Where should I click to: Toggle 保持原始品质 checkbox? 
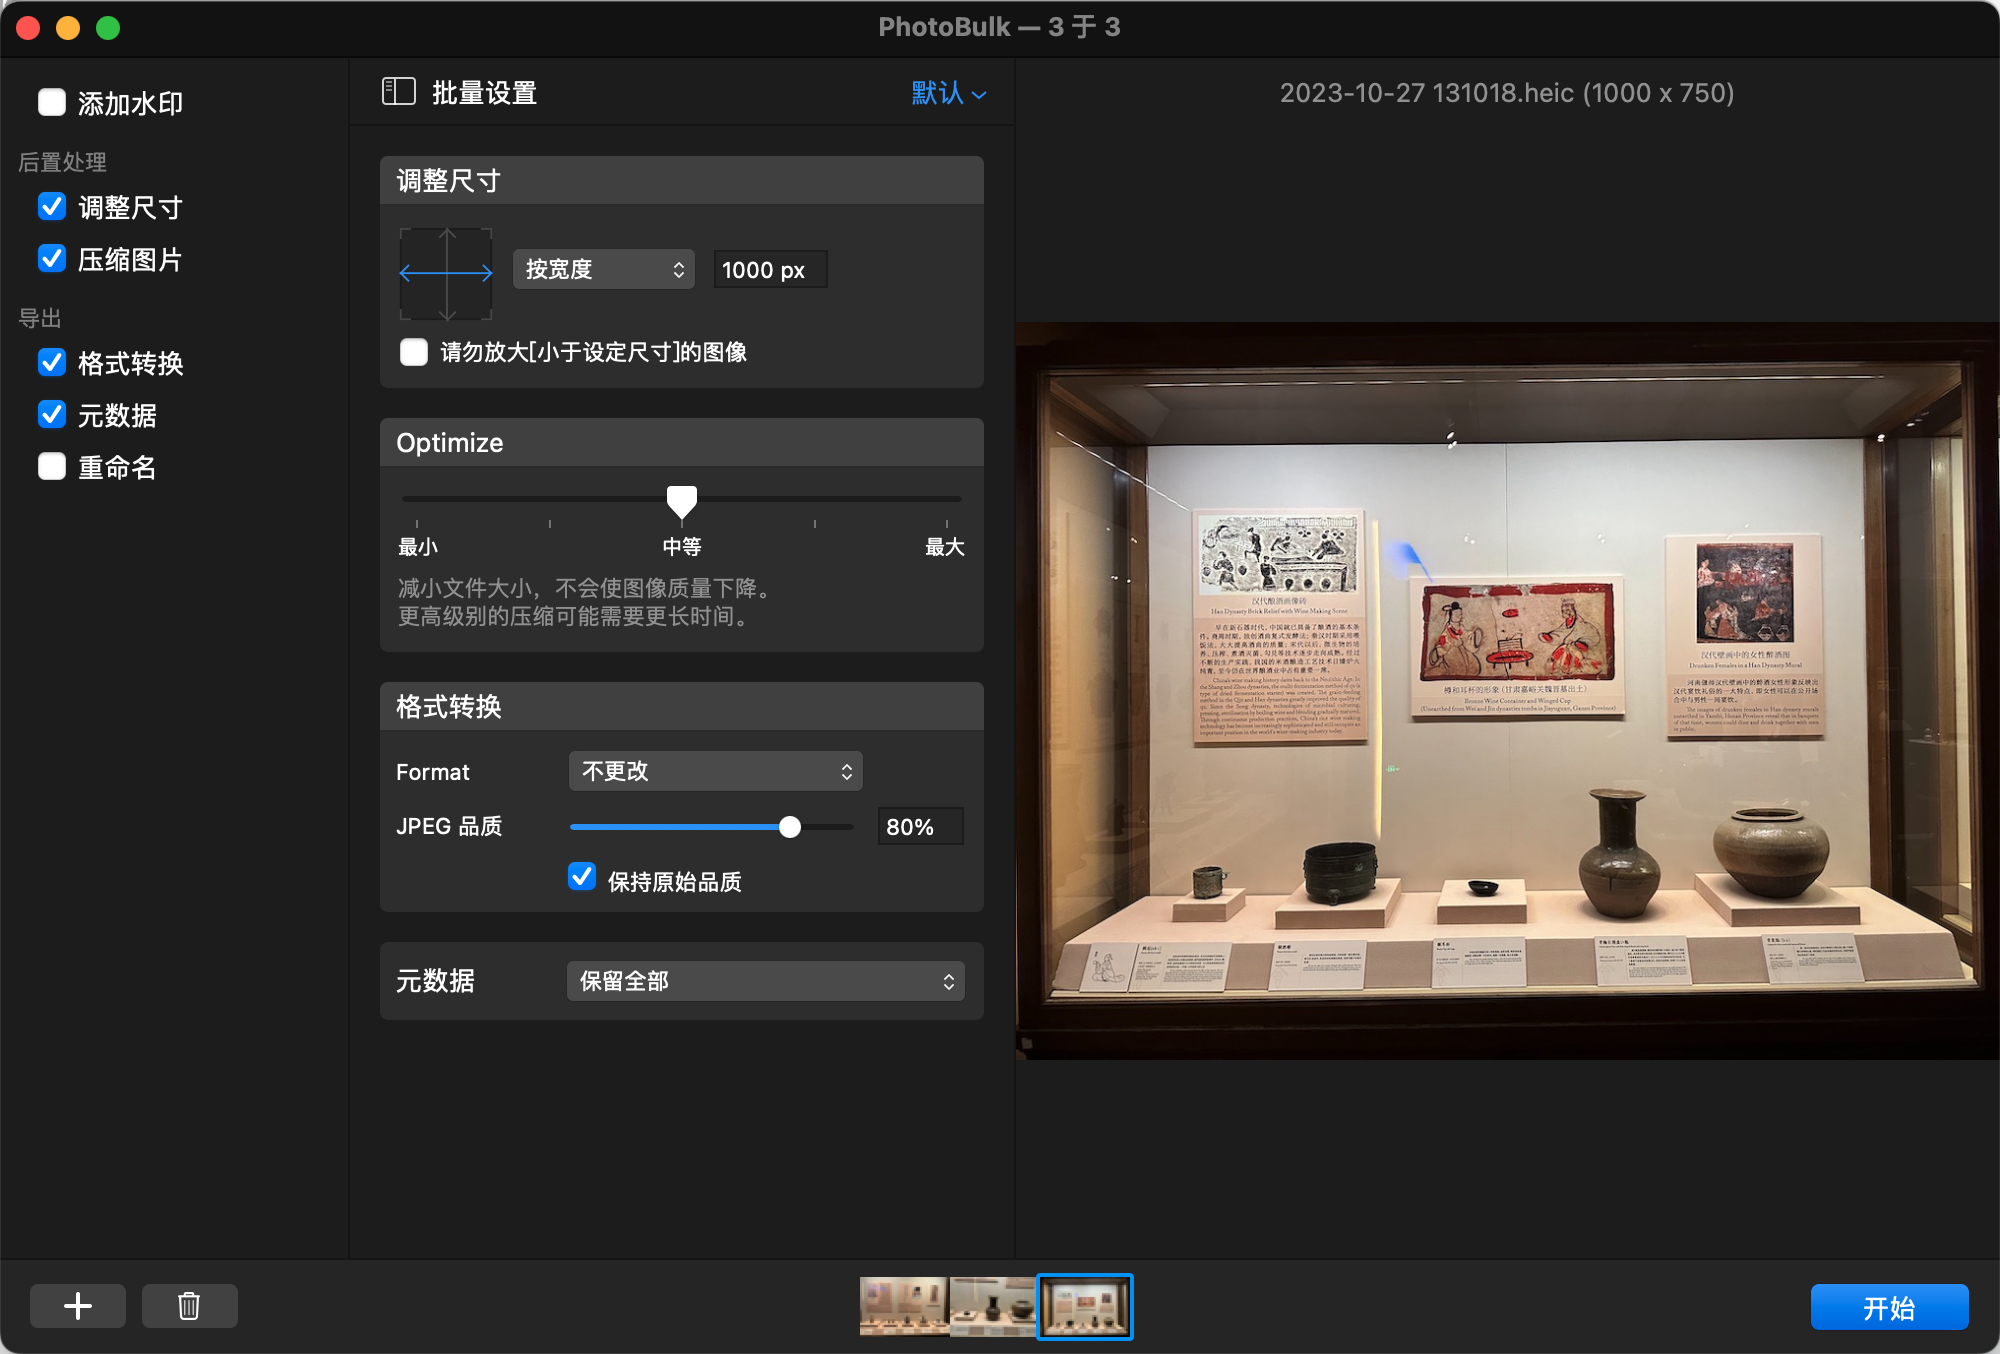[582, 877]
